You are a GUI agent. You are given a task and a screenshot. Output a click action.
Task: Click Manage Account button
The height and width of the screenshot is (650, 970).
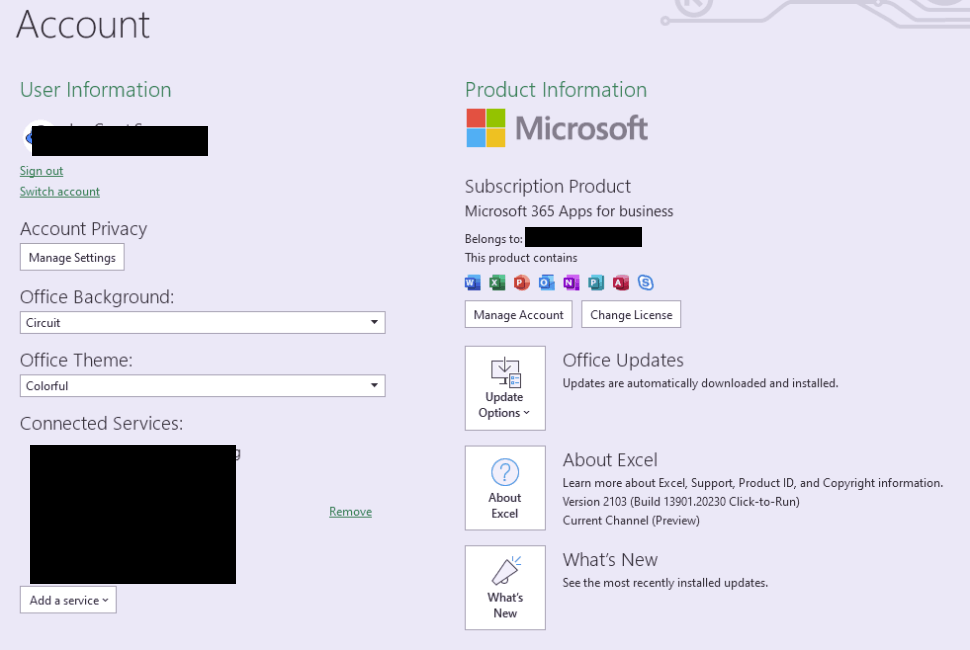coord(518,314)
